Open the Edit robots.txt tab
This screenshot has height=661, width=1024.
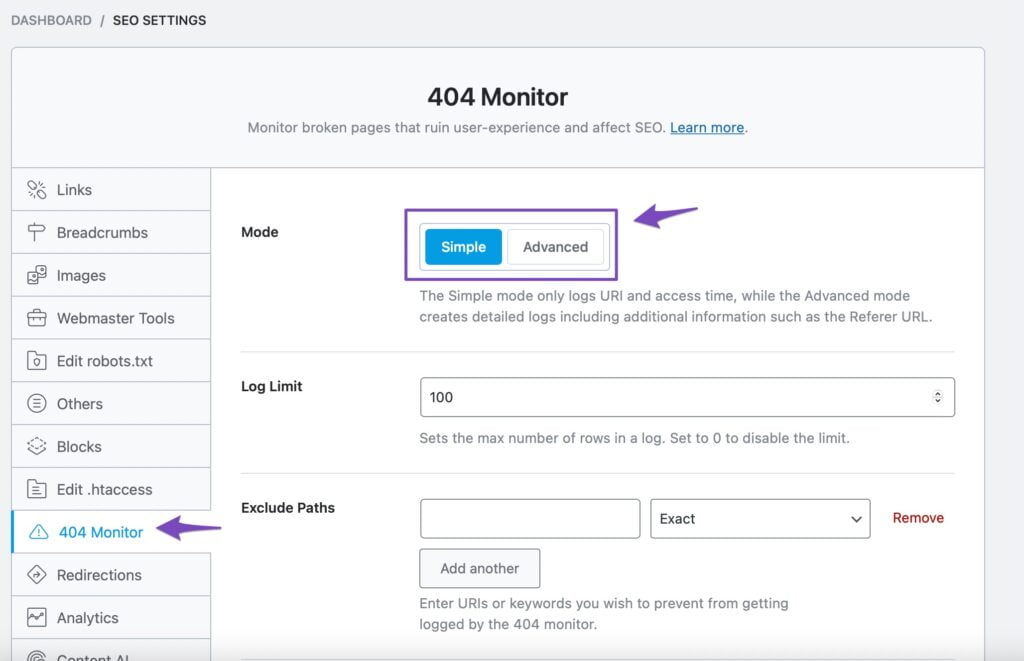point(111,361)
